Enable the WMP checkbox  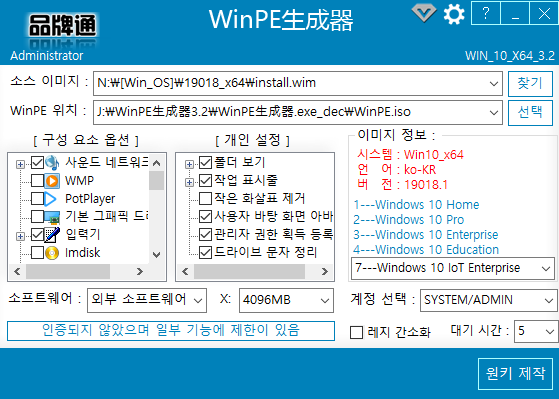point(37,181)
